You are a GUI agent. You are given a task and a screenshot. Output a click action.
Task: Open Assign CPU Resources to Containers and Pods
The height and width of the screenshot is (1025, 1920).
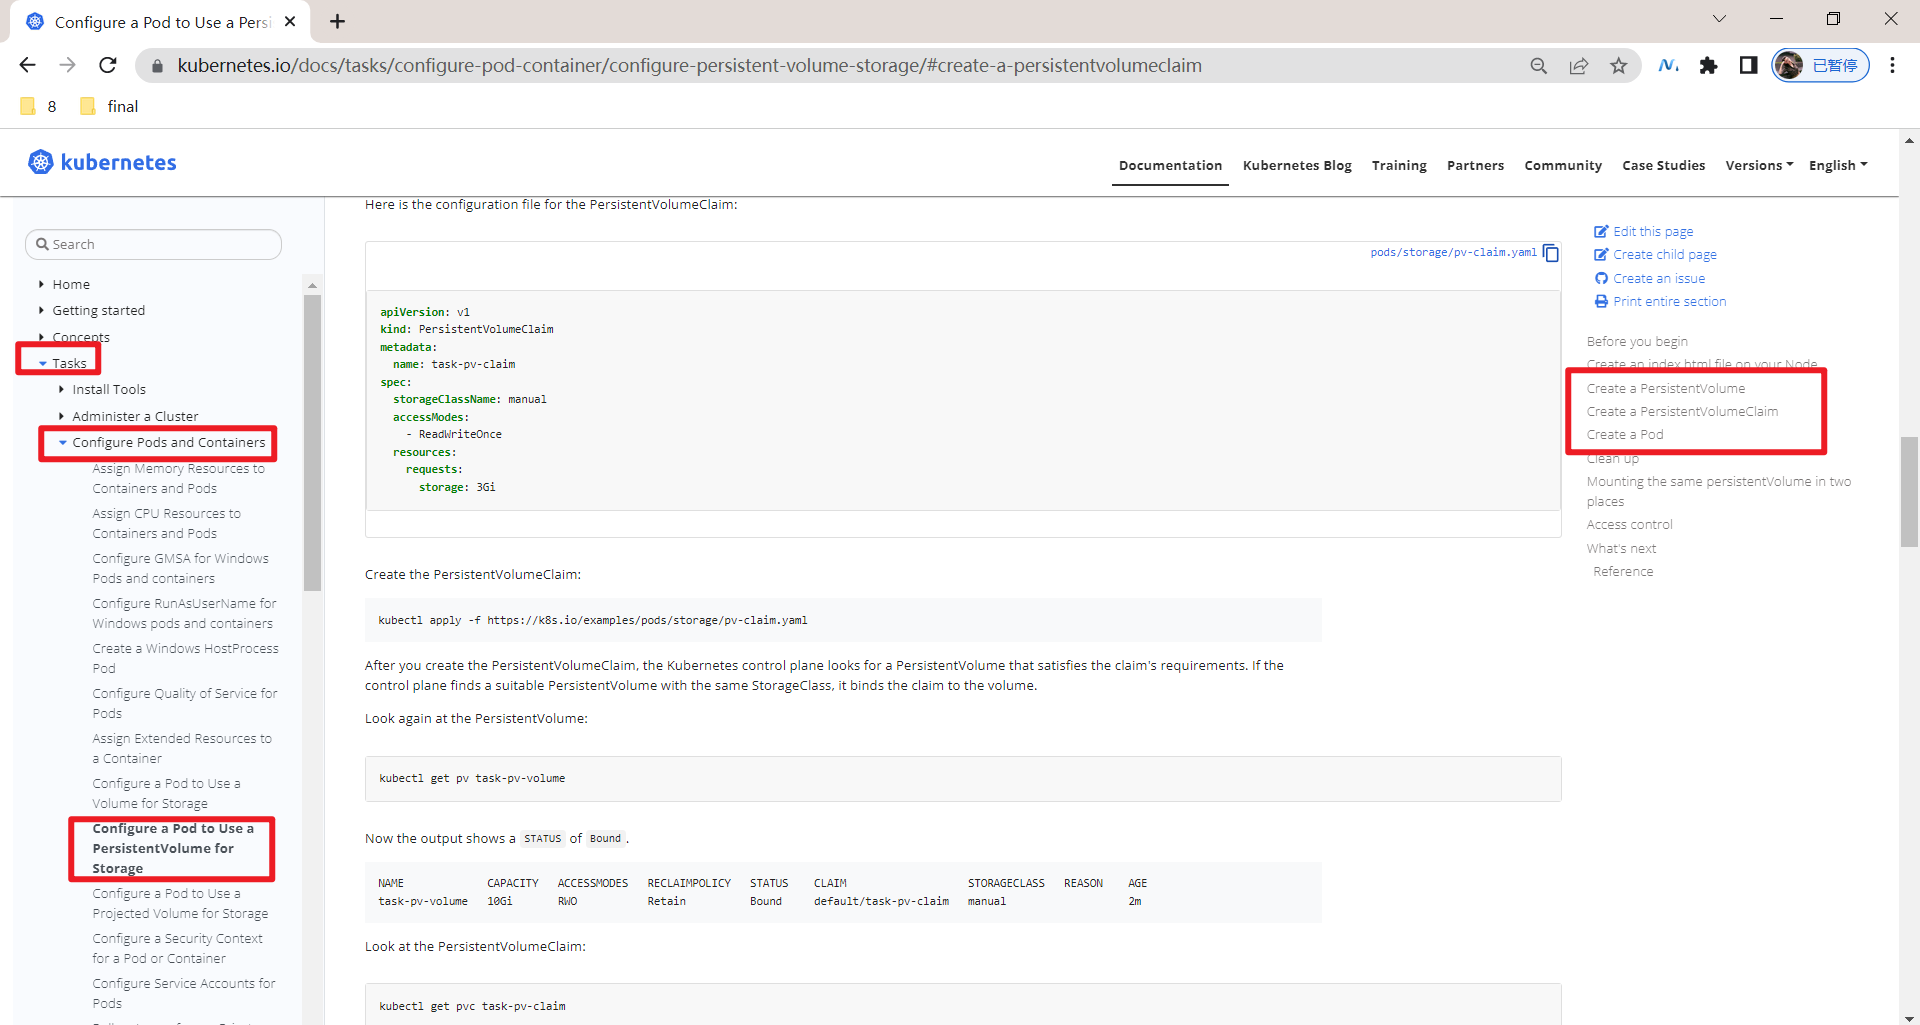(167, 523)
